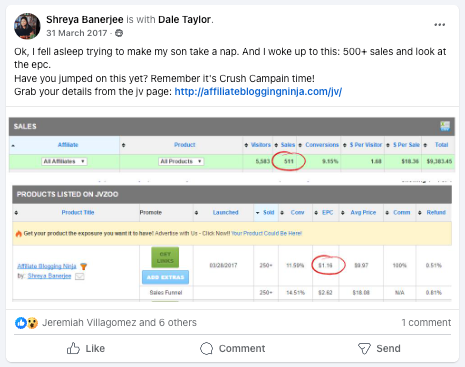Open the wow reaction emoji icon
The image size is (465, 367).
pyautogui.click(x=32, y=323)
